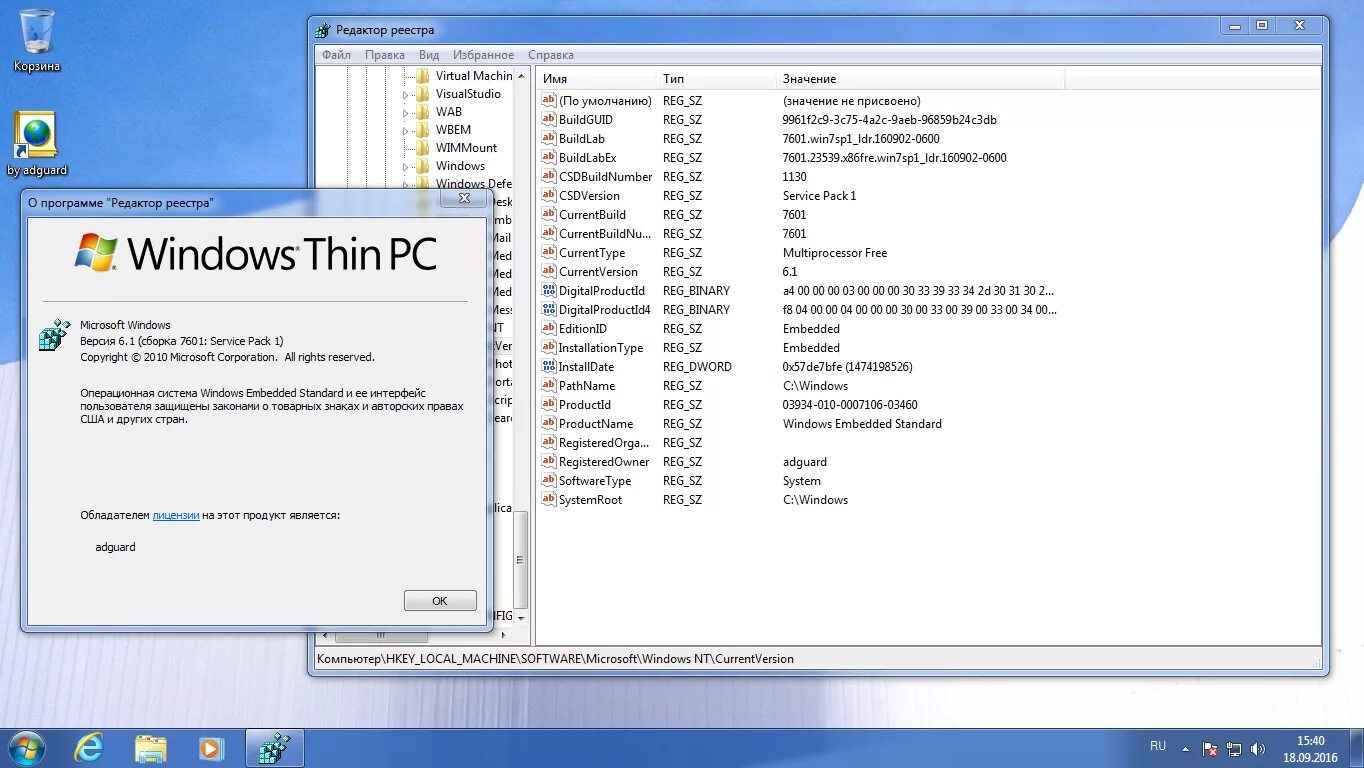Launch Internet Explorer from the taskbar
Screen dimensions: 1364x768
pos(90,747)
